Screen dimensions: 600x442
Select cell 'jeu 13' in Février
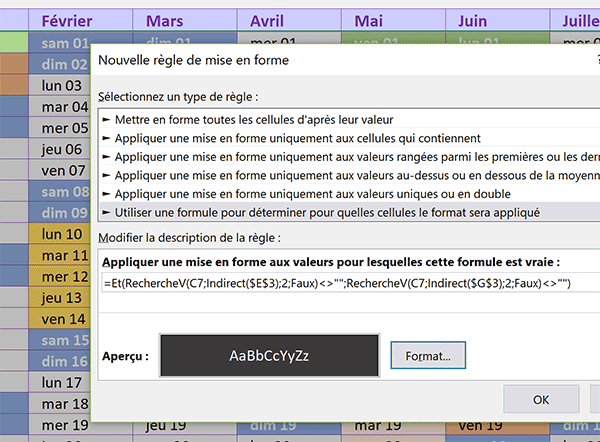(x=60, y=298)
